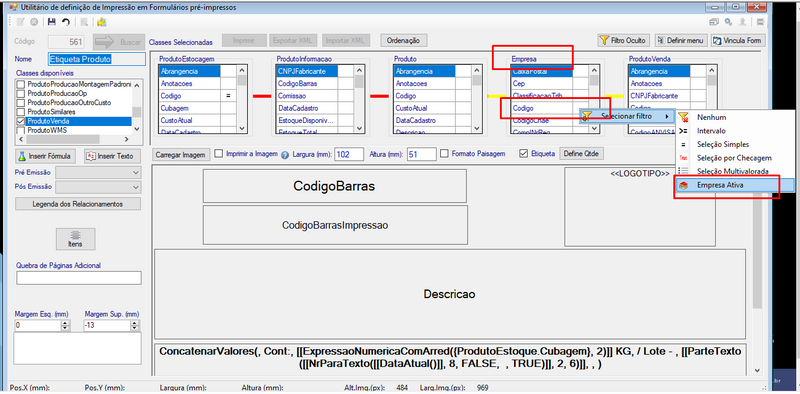Click the grayed-out search toolbar icon
The height and width of the screenshot is (394, 800).
(x=84, y=22)
